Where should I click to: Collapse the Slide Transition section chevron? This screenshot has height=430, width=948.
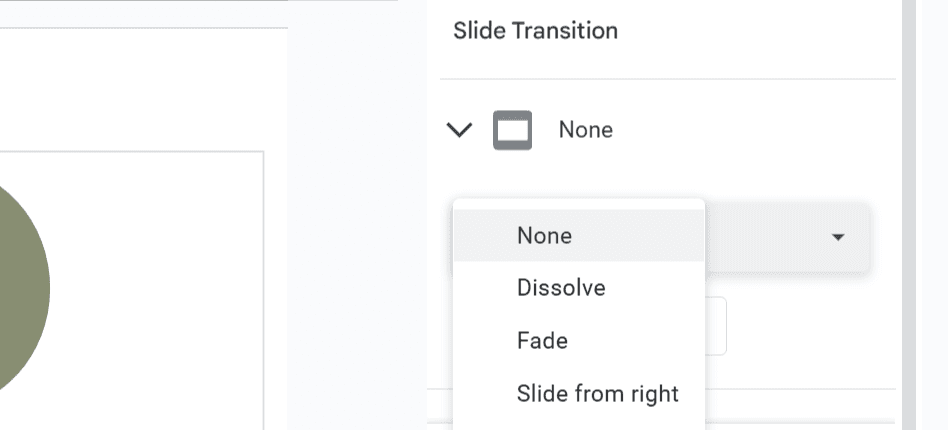[x=459, y=129]
